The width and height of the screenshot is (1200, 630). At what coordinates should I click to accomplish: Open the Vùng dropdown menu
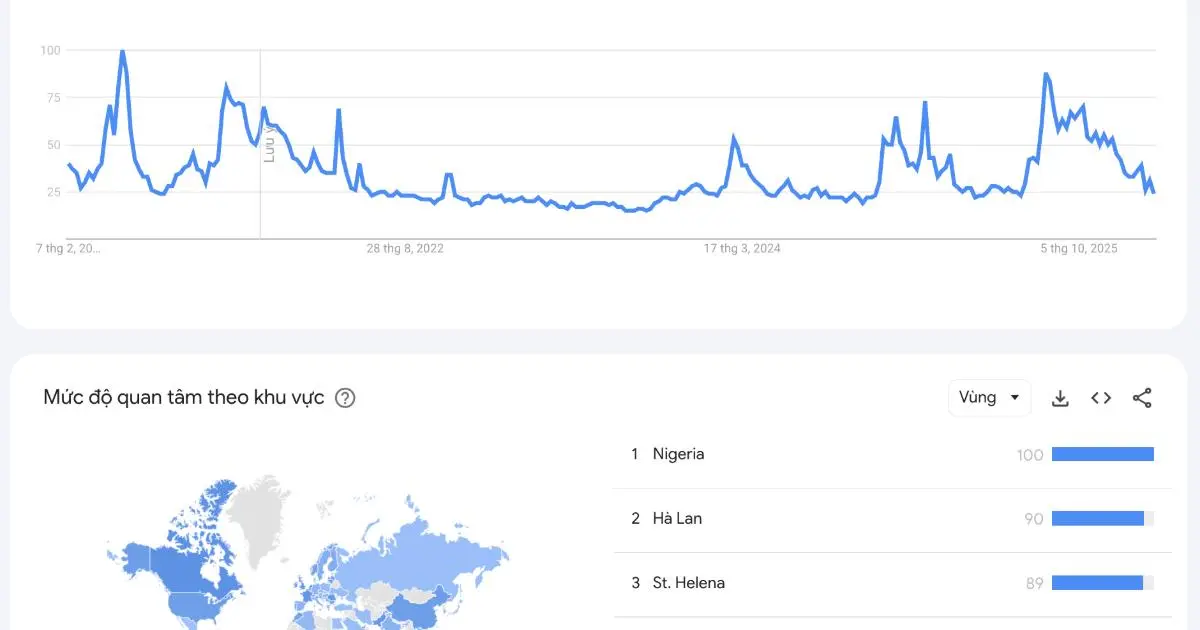[988, 397]
